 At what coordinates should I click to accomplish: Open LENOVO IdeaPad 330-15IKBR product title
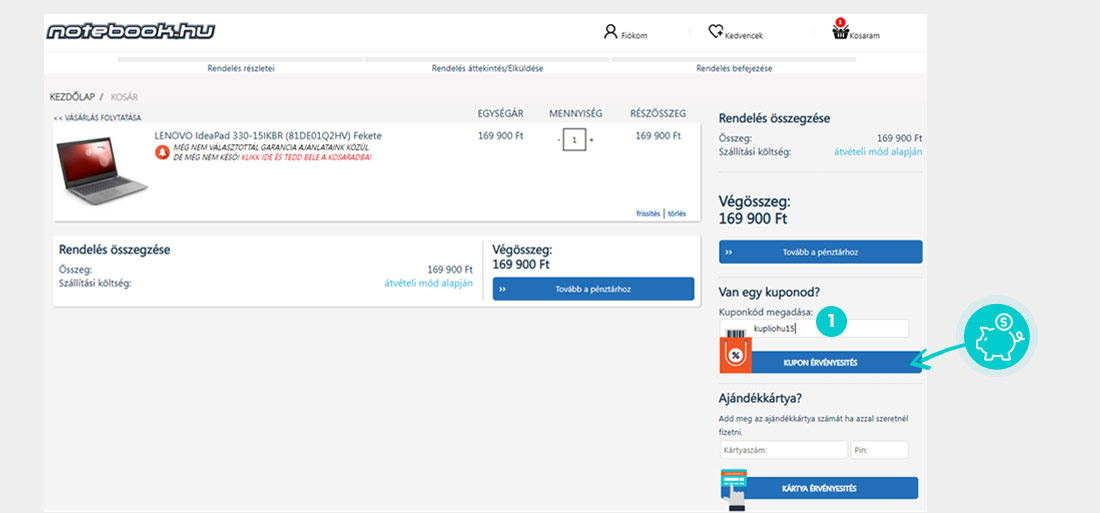(x=268, y=135)
